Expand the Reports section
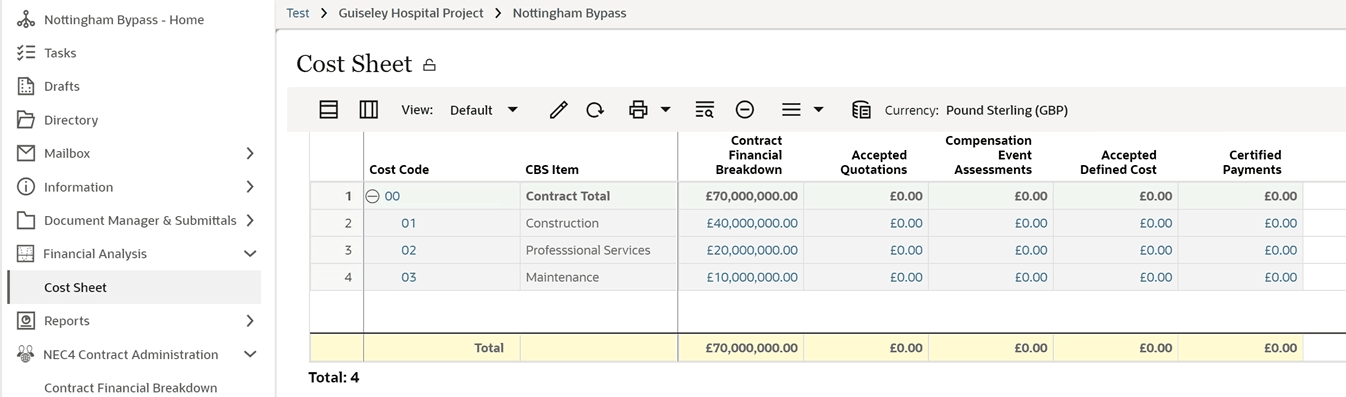 tap(250, 321)
